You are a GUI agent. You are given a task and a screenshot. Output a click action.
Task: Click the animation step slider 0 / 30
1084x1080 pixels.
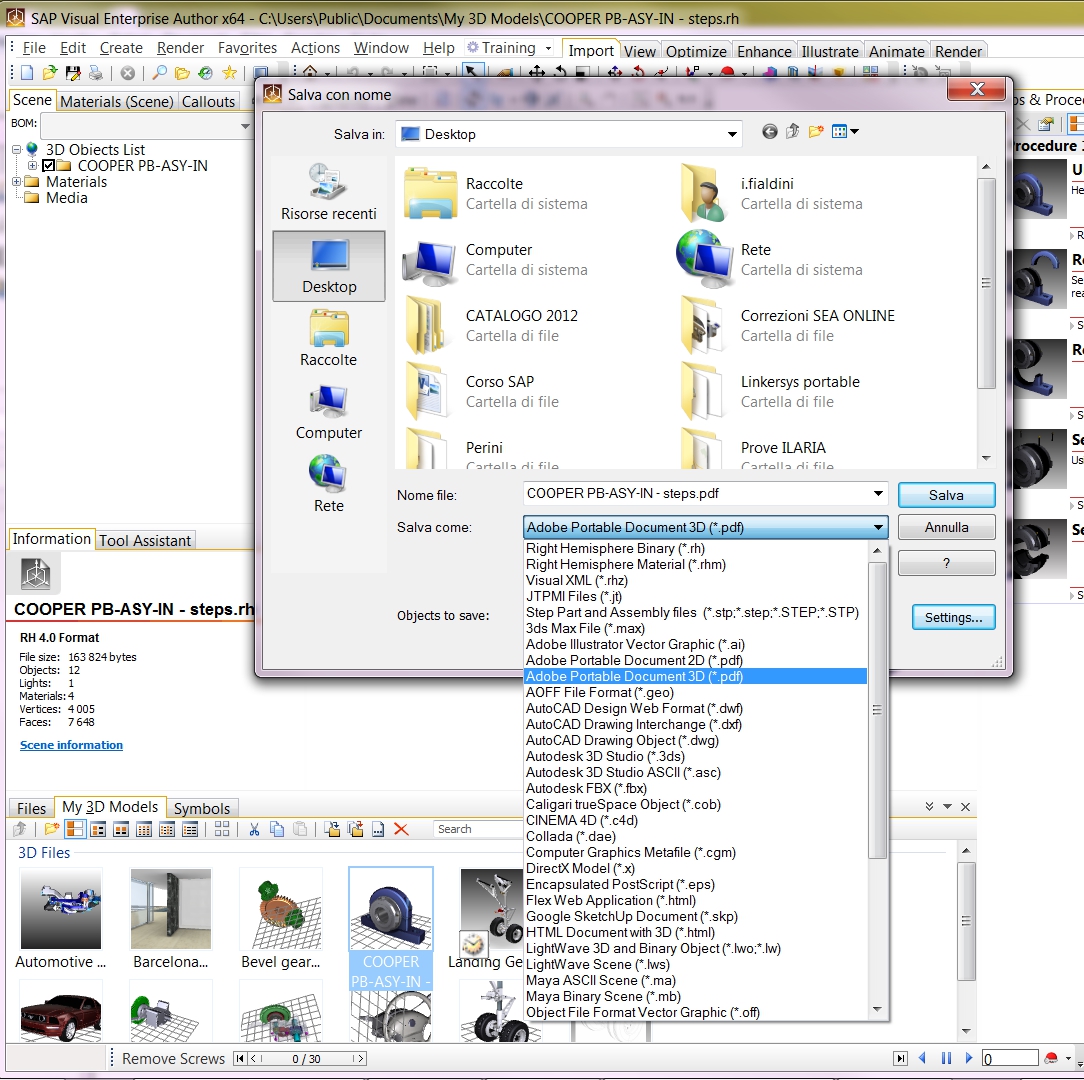[305, 1059]
